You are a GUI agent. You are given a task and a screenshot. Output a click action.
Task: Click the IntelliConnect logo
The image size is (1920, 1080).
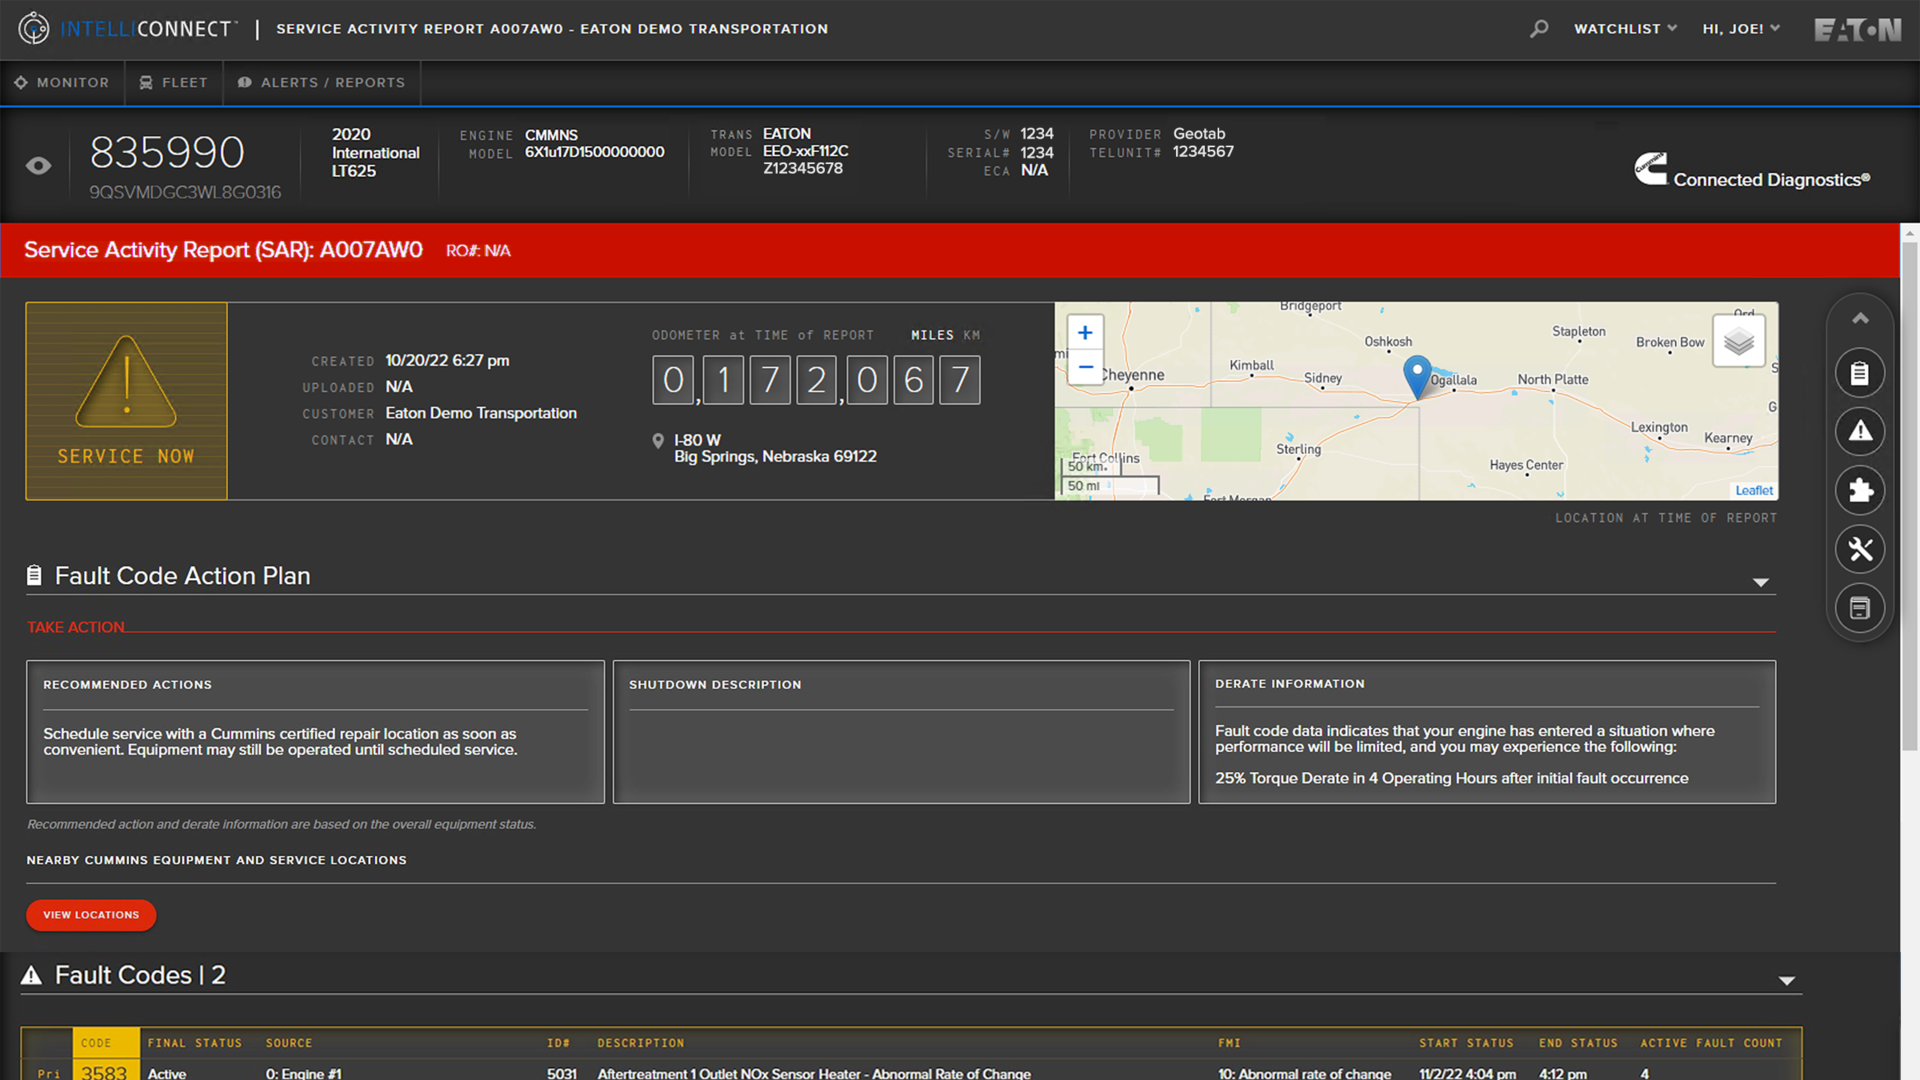click(x=126, y=29)
